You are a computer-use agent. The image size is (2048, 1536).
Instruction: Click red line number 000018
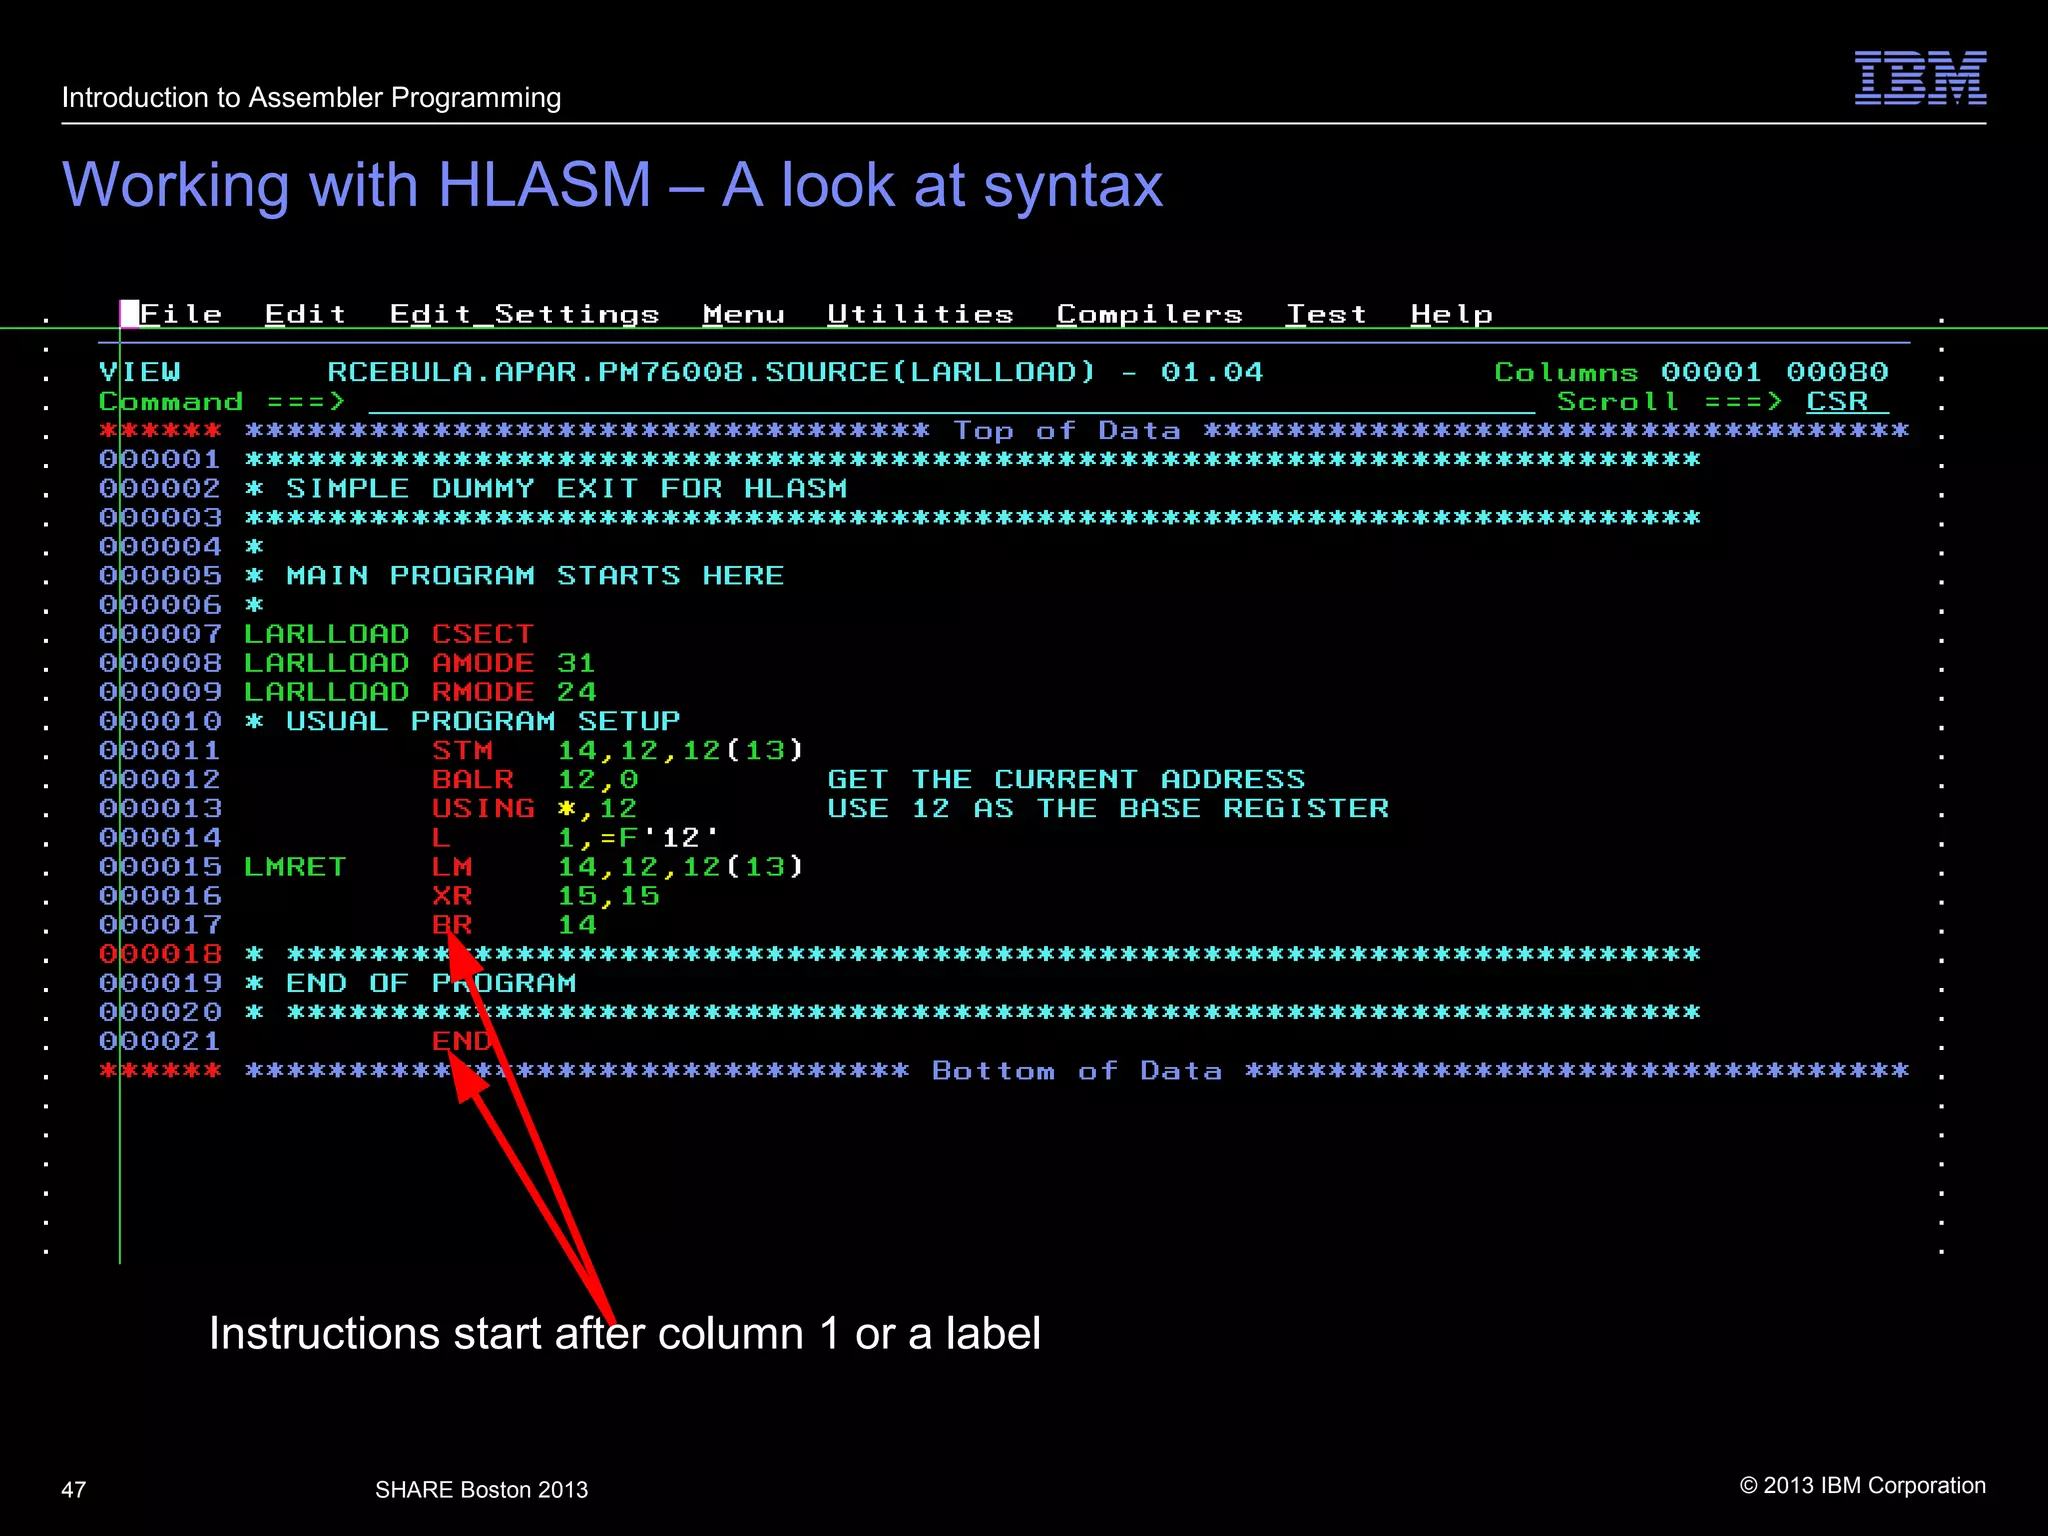[160, 954]
